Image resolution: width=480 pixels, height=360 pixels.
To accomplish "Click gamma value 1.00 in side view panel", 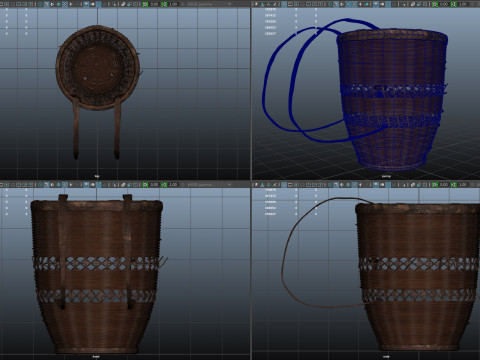I will (x=463, y=184).
